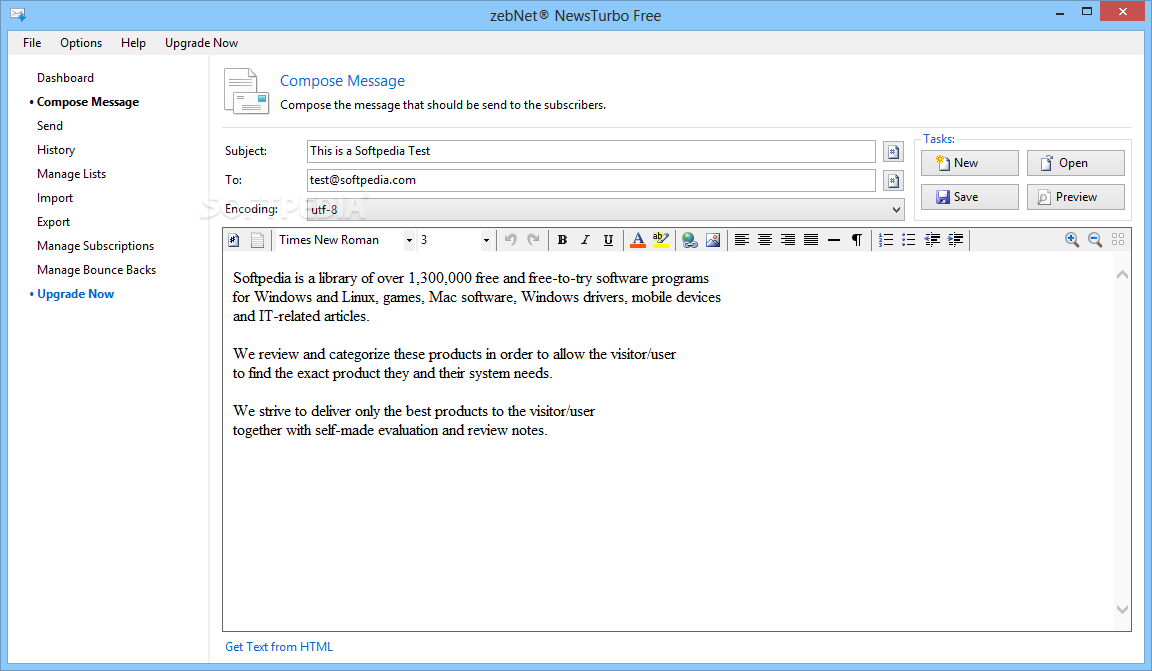Open Manage Subscriptions in the sidebar
The width and height of the screenshot is (1152, 671).
click(x=96, y=246)
